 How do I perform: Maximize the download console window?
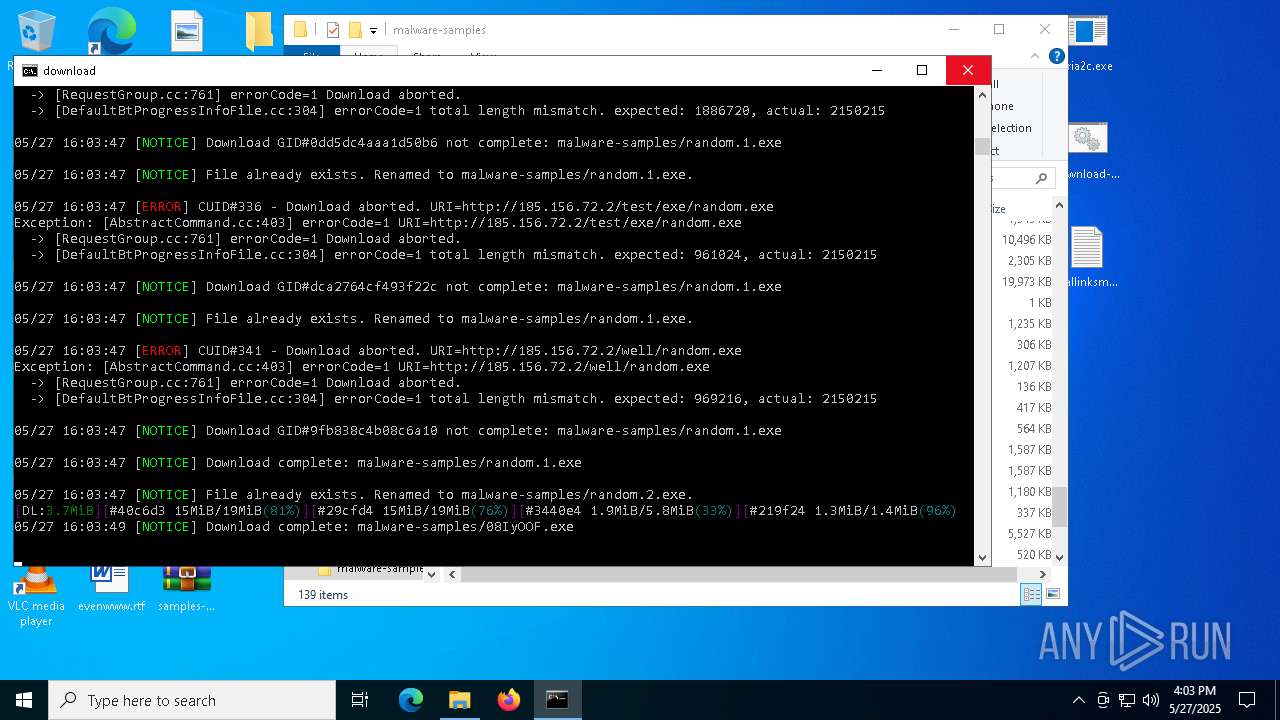[922, 70]
